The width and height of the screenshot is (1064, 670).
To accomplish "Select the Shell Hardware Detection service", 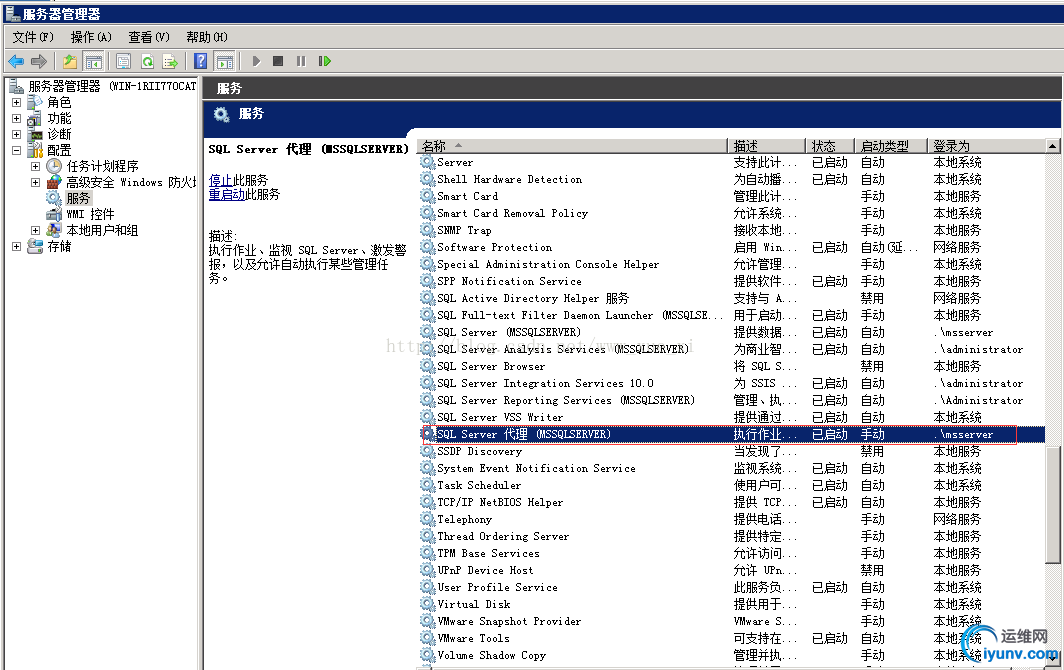I will [732, 180].
